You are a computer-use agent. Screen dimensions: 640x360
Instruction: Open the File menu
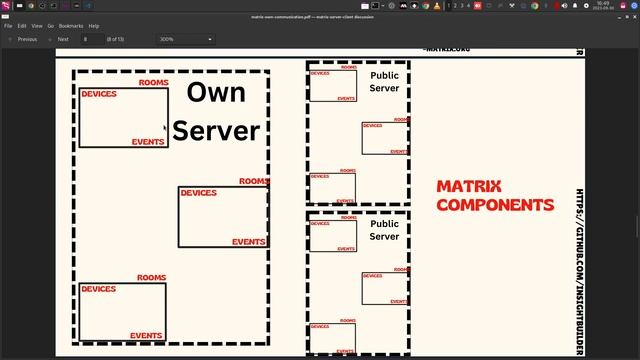tap(8, 26)
